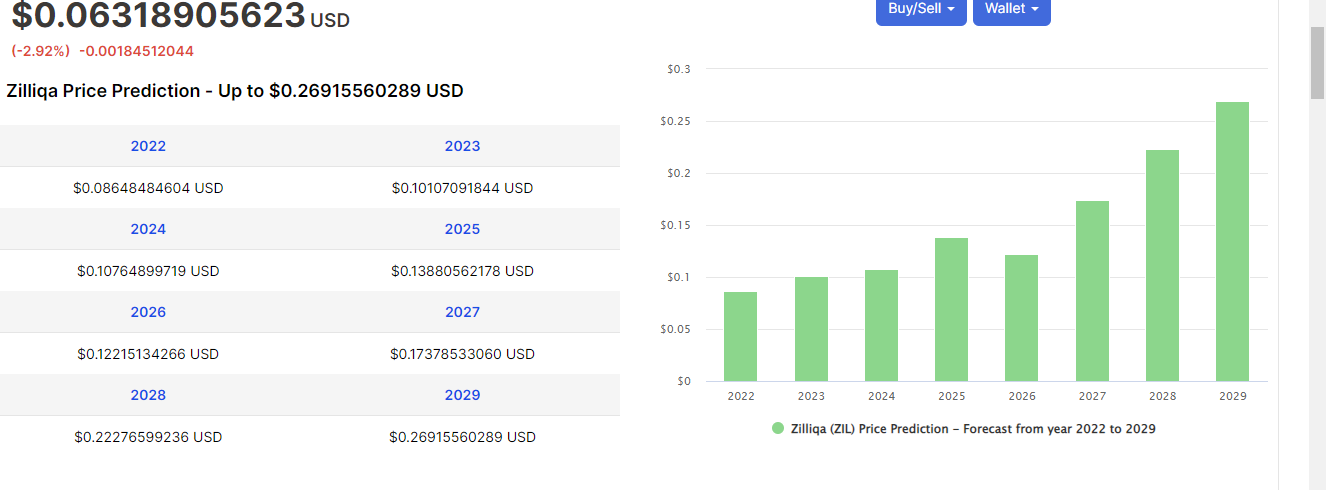Open the 2026 link in the prediction table
This screenshot has height=490, width=1326.
point(148,312)
